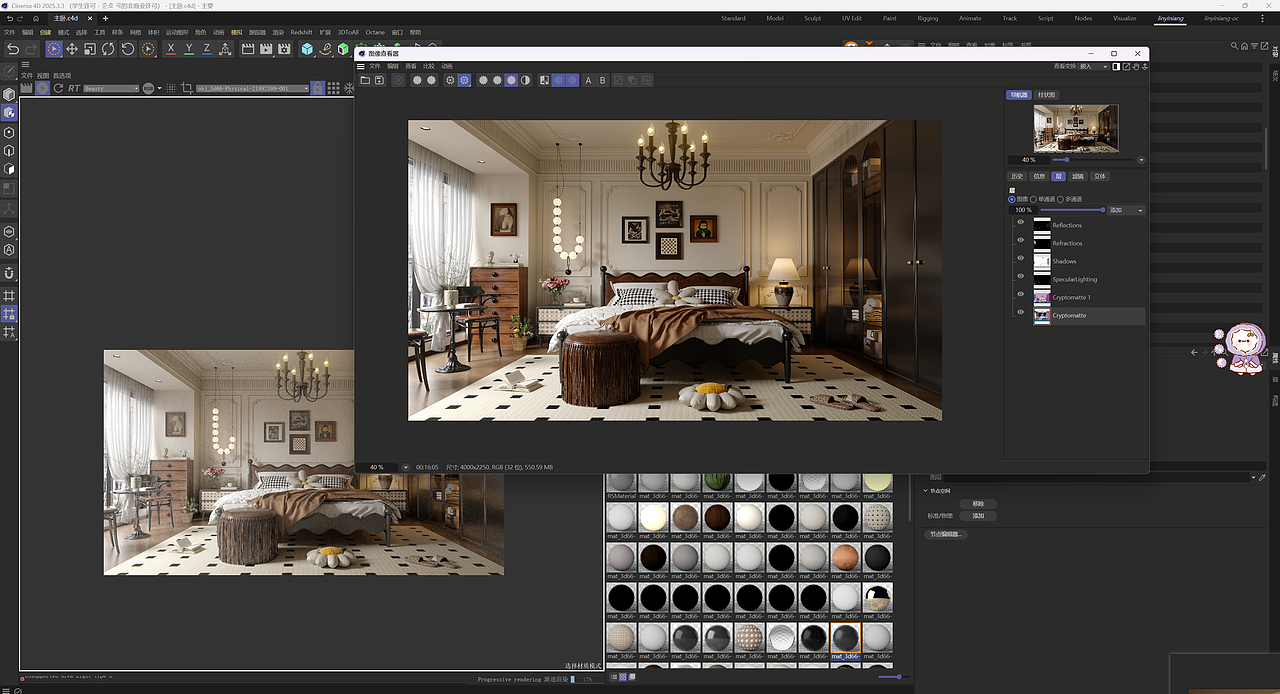1280x694 pixels.
Task: Open the Picture Viewer hamburger menu
Action: click(x=361, y=66)
